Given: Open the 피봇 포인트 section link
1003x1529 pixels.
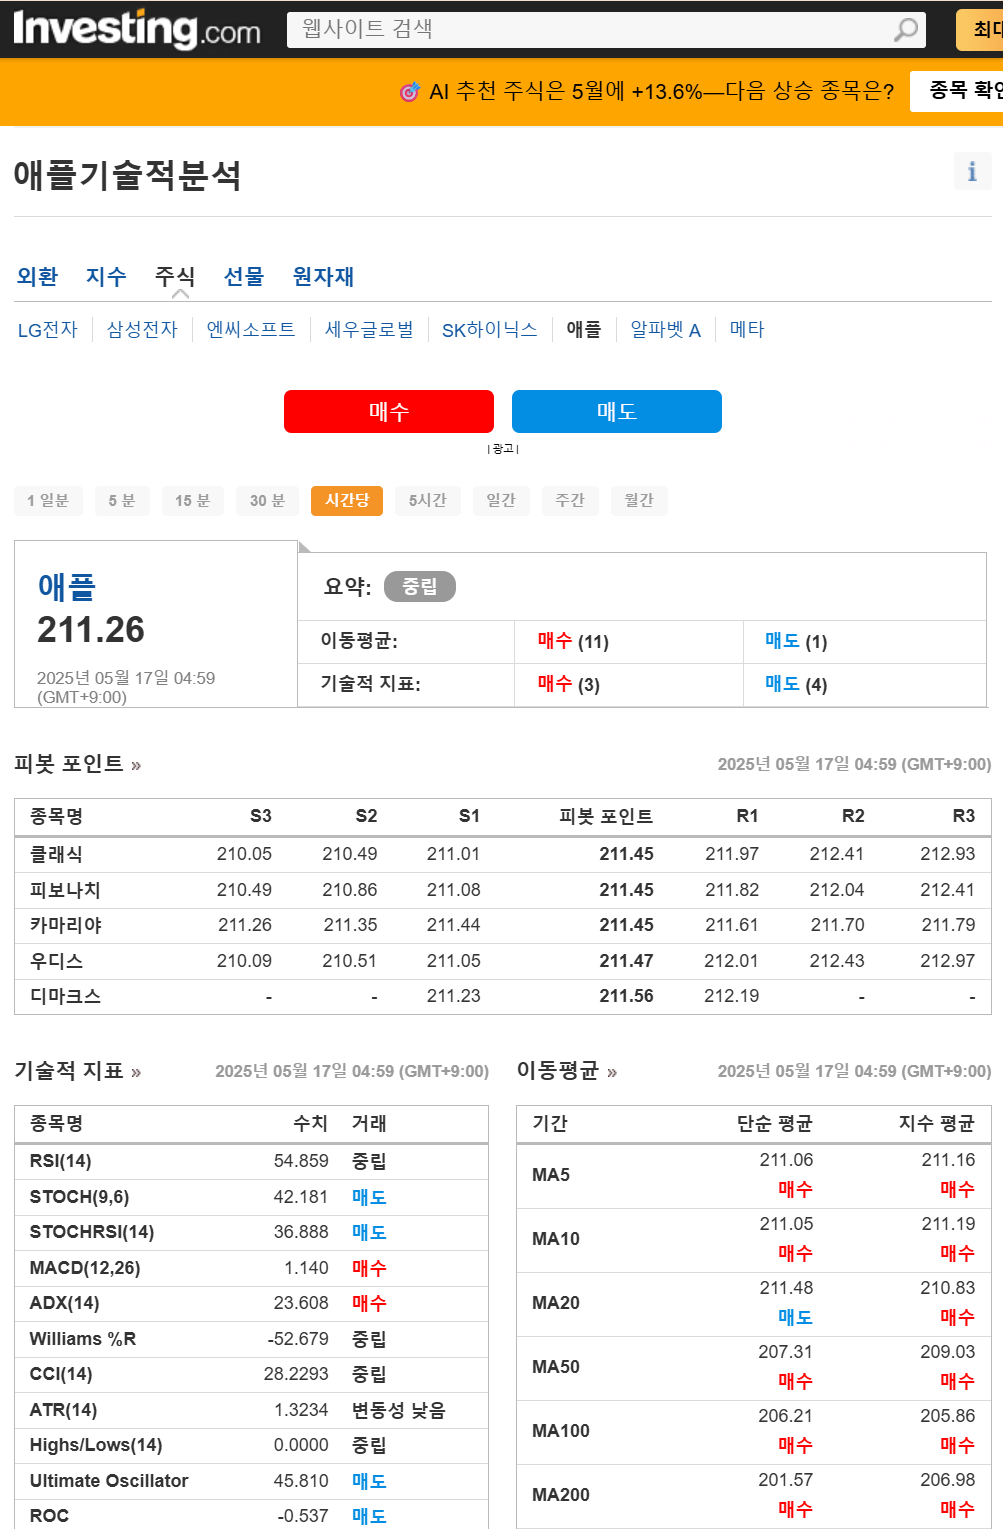Looking at the screenshot, I should coord(78,764).
